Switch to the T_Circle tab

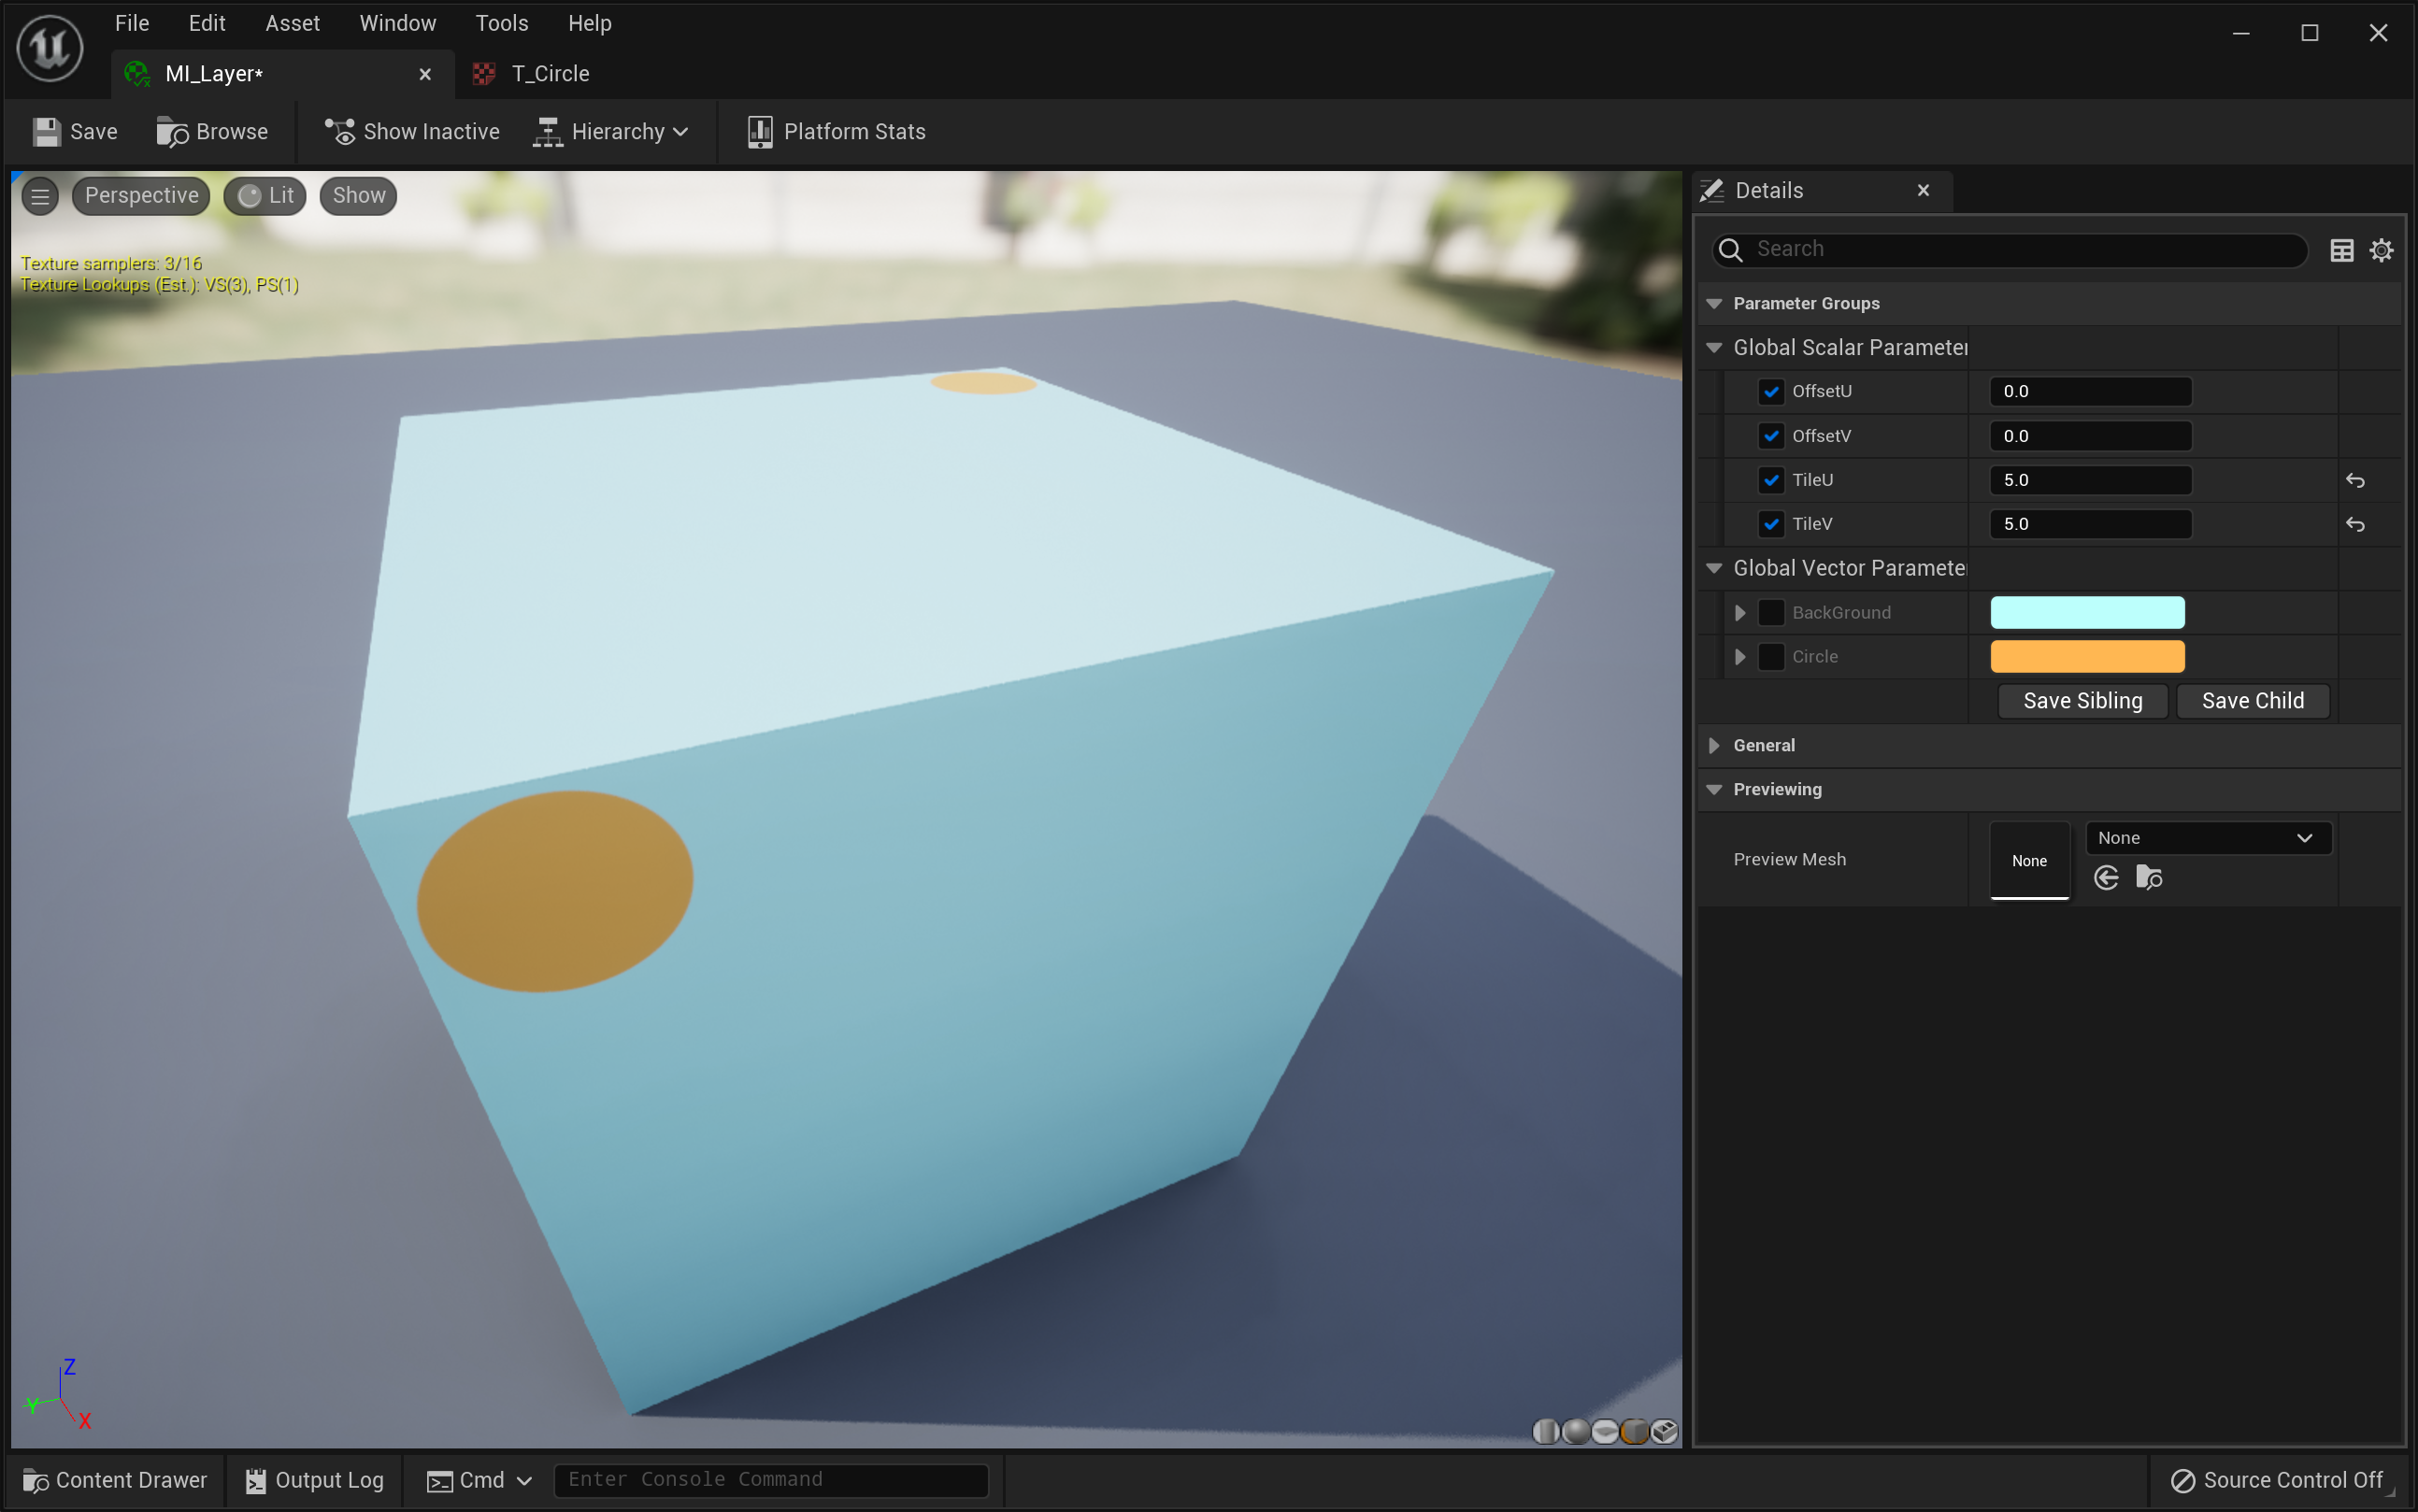(548, 74)
